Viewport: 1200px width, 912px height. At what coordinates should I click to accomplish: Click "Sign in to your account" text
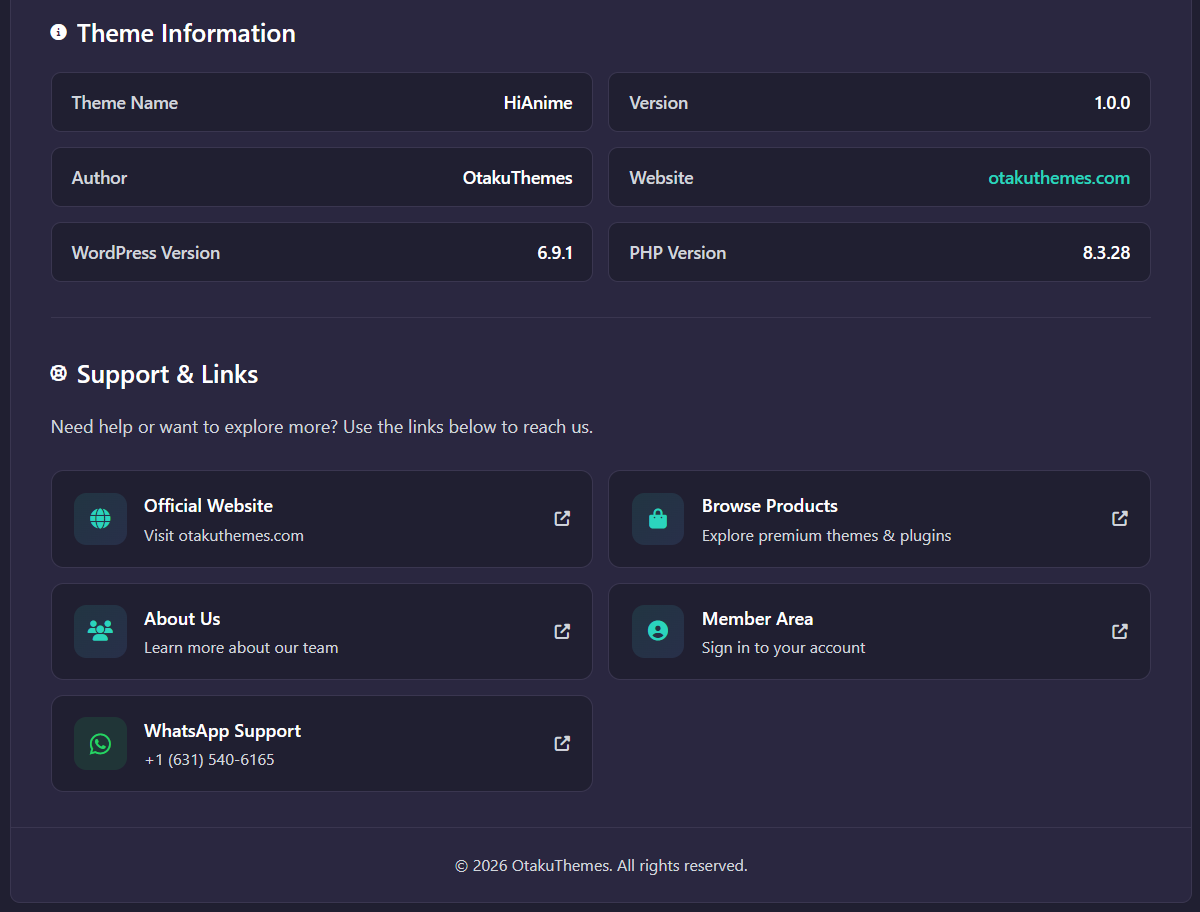click(x=783, y=648)
